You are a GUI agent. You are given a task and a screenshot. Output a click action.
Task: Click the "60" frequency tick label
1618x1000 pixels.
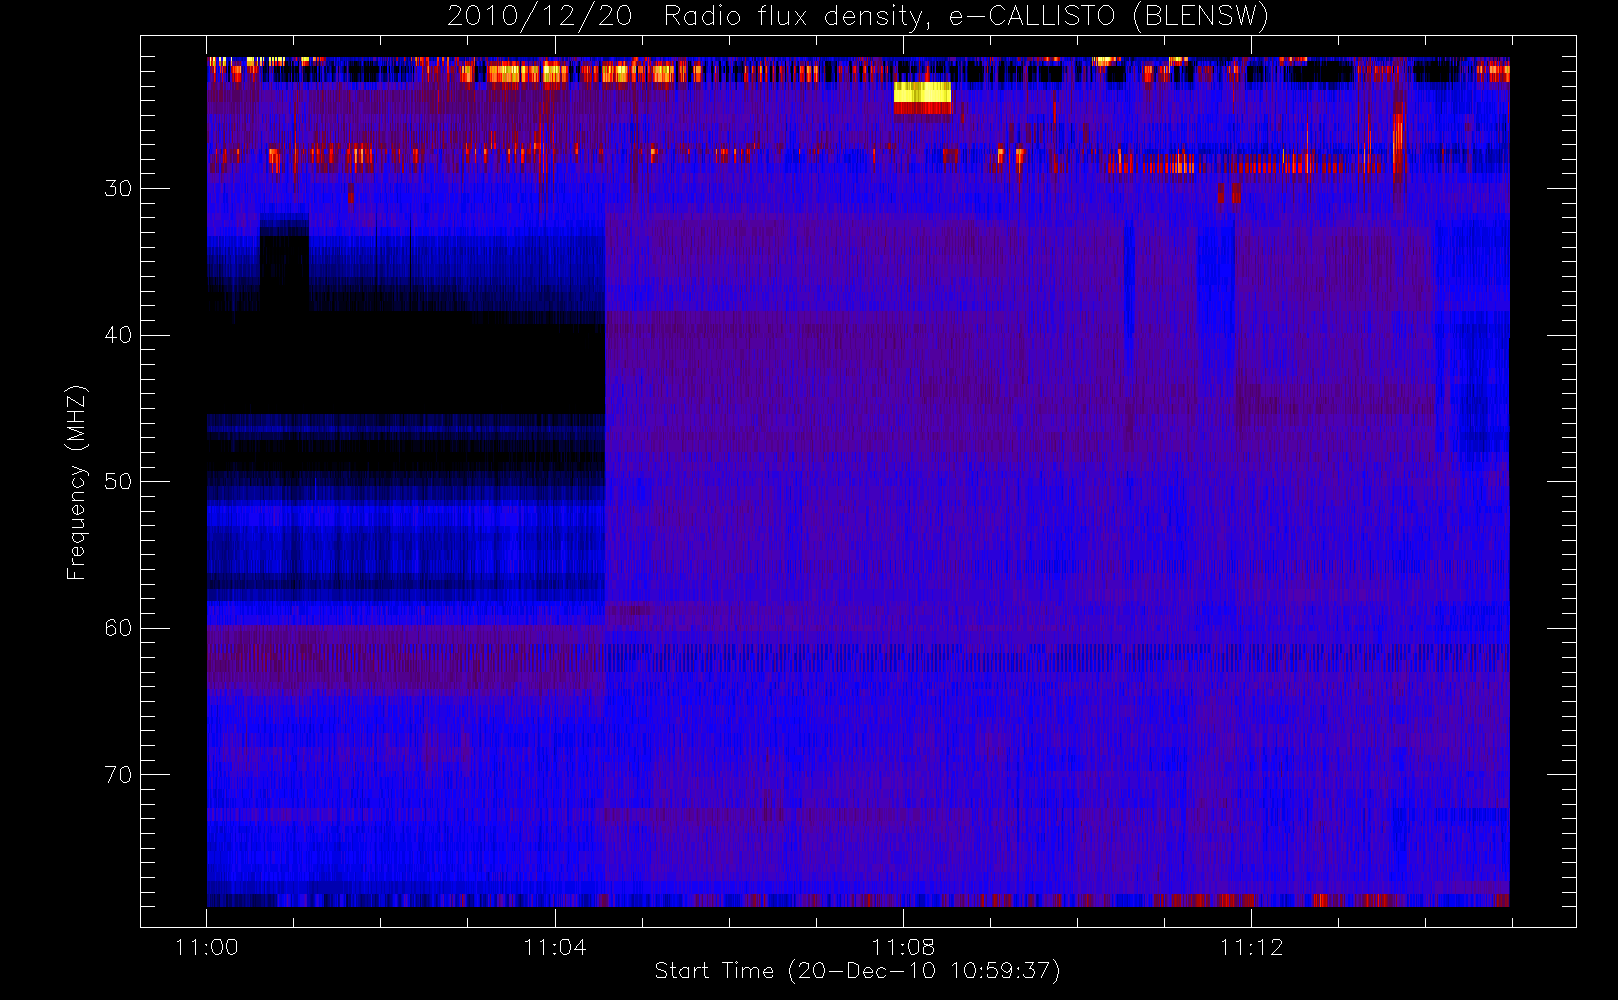118,628
